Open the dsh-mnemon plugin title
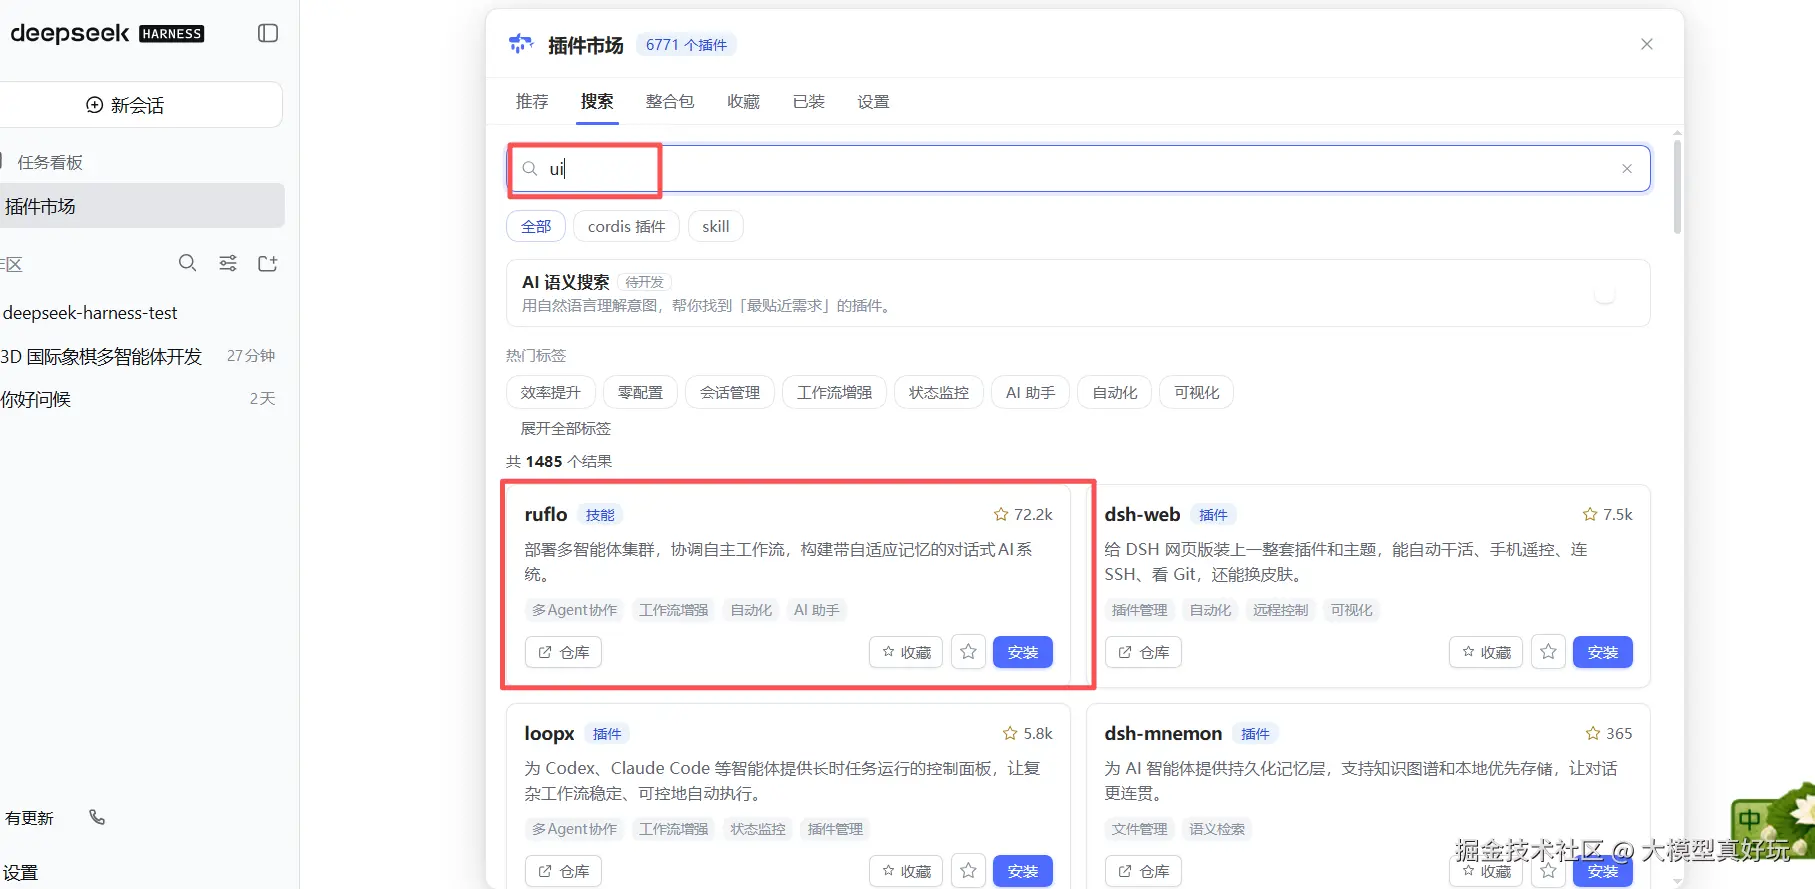This screenshot has height=889, width=1815. point(1163,733)
